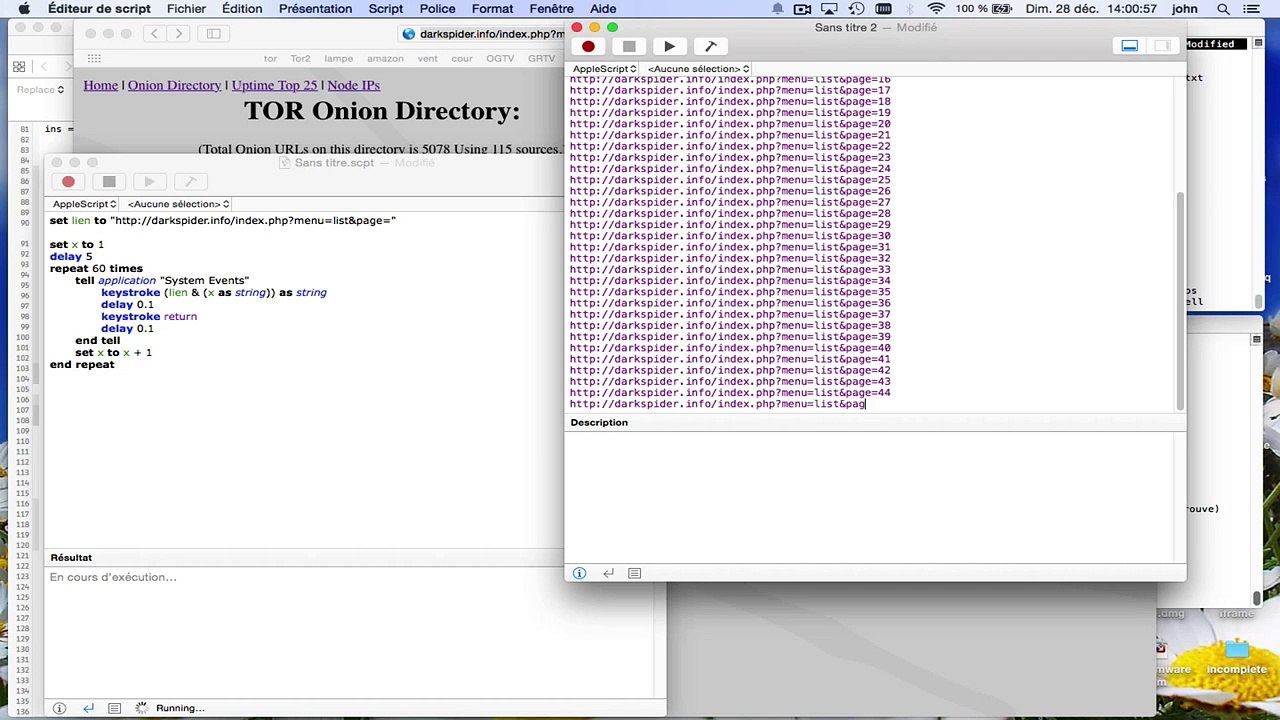Open the Présentation menu

coord(315,9)
